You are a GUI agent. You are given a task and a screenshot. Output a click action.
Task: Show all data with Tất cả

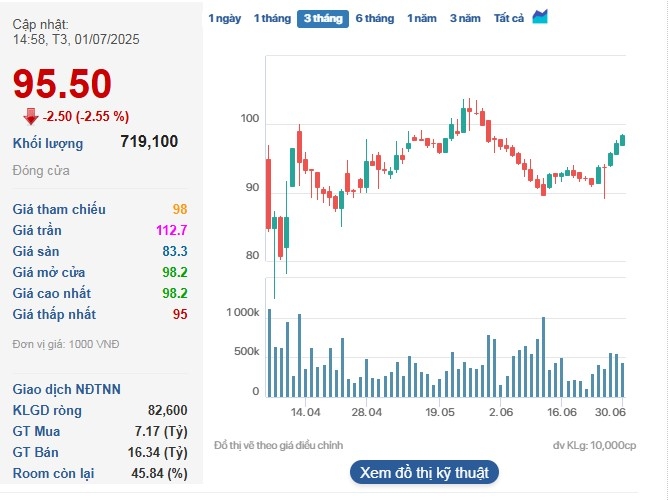pos(509,19)
